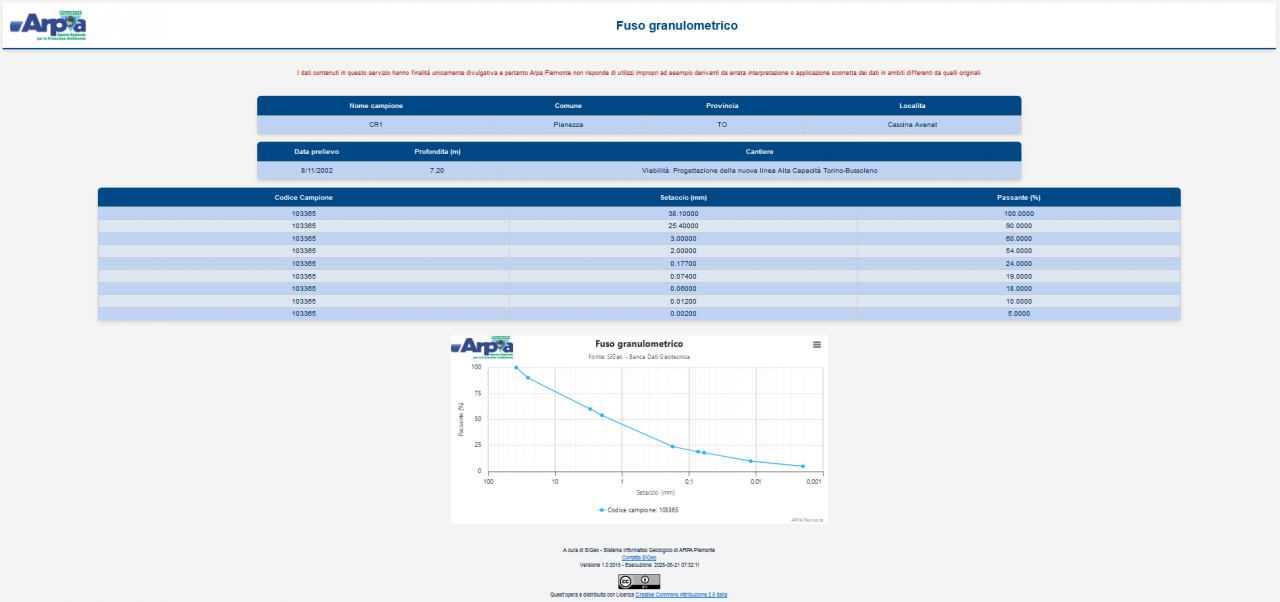Click the 'Passante (%)' y-axis title

coord(461,419)
